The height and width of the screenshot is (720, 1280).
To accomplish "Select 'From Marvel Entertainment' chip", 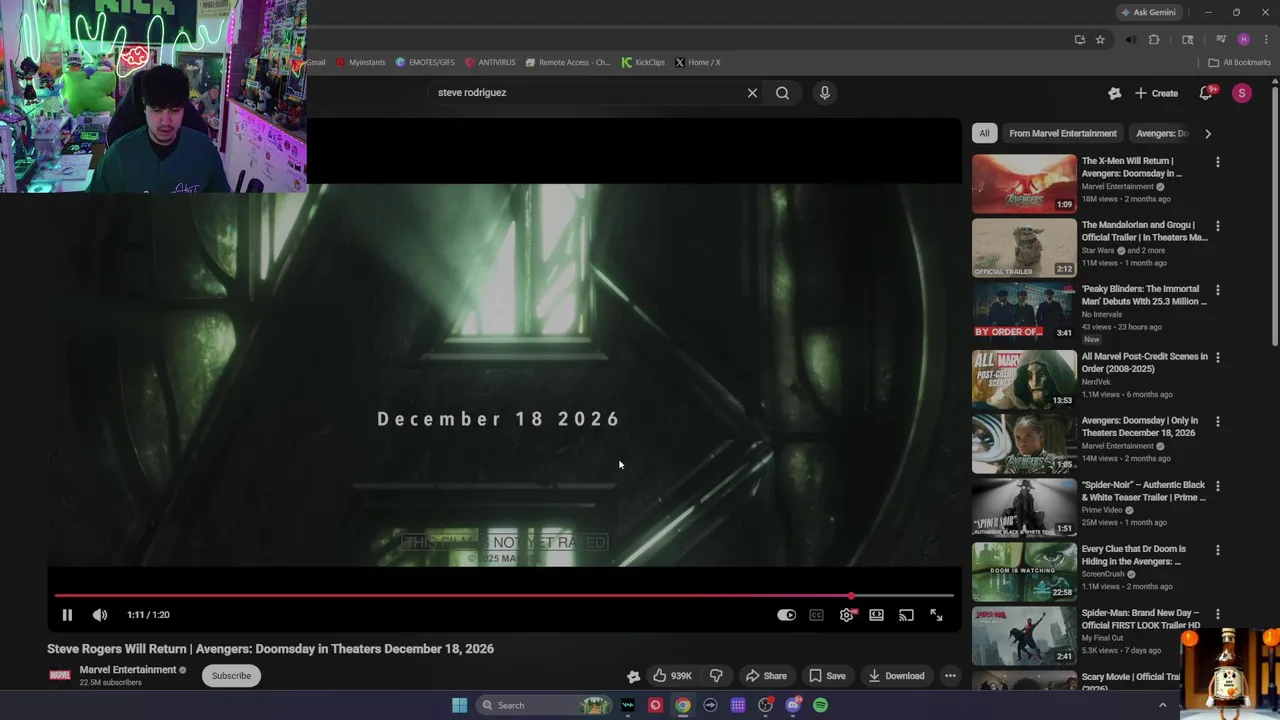I will (1063, 133).
